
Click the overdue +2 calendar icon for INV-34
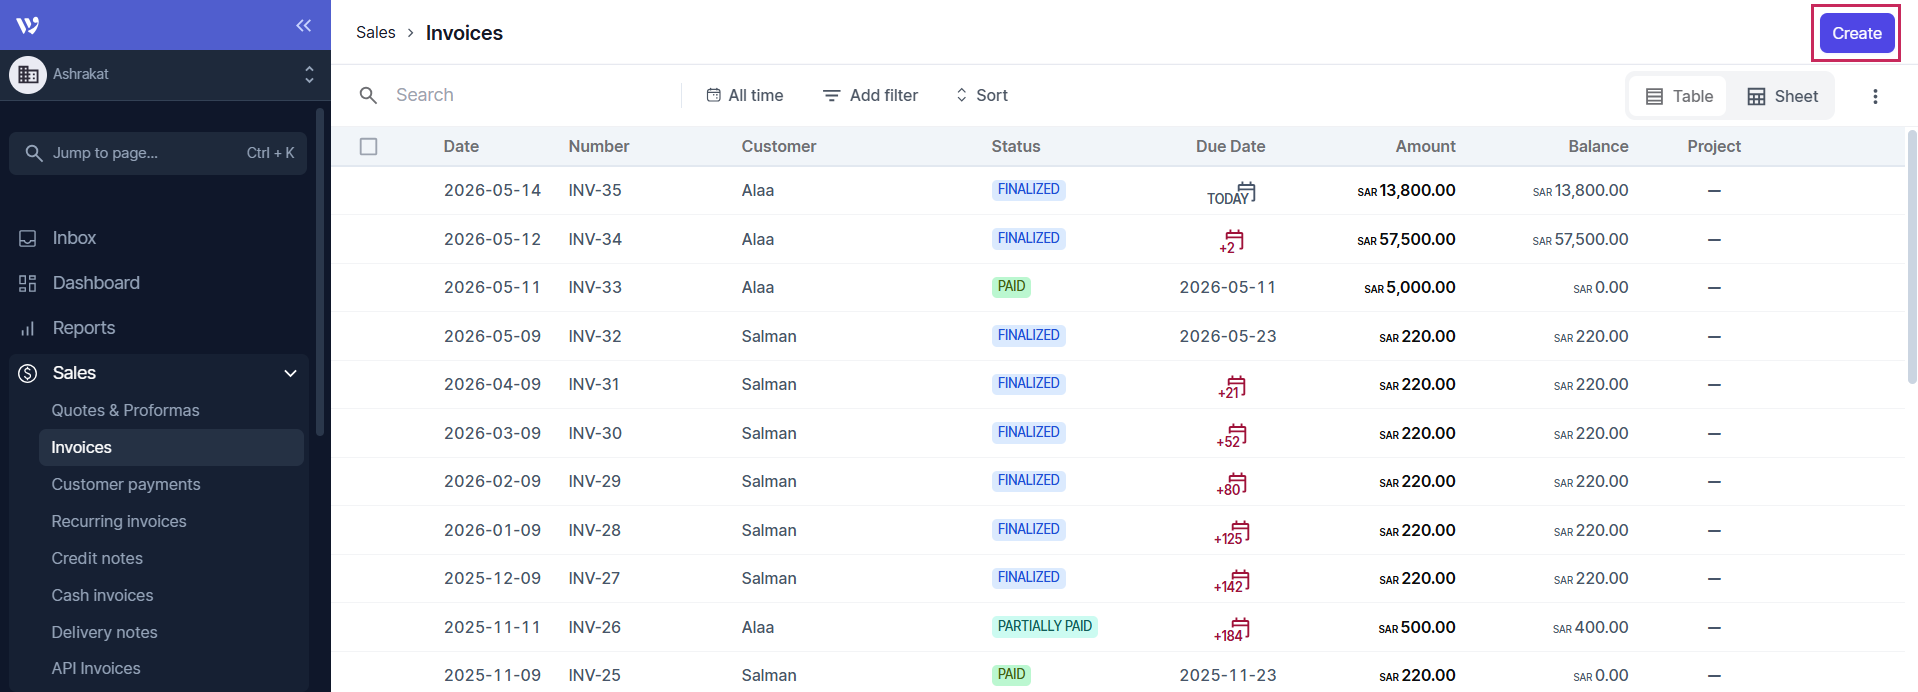point(1232,240)
